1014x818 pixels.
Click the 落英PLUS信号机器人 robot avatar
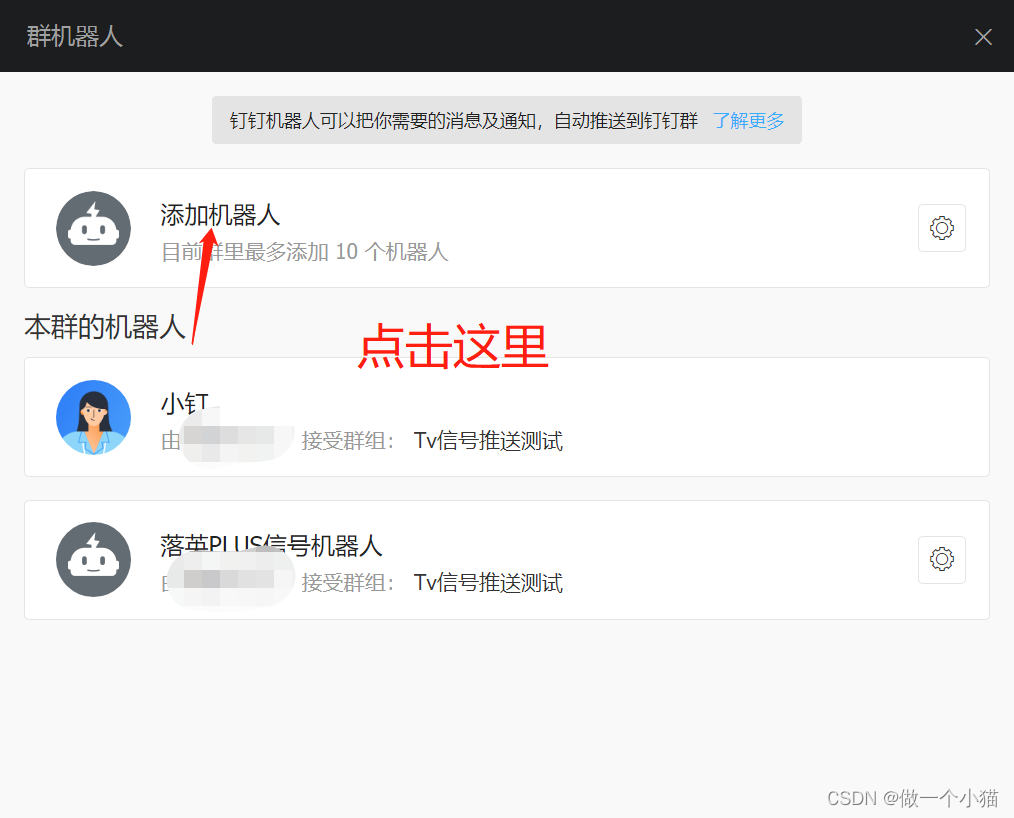[x=93, y=559]
